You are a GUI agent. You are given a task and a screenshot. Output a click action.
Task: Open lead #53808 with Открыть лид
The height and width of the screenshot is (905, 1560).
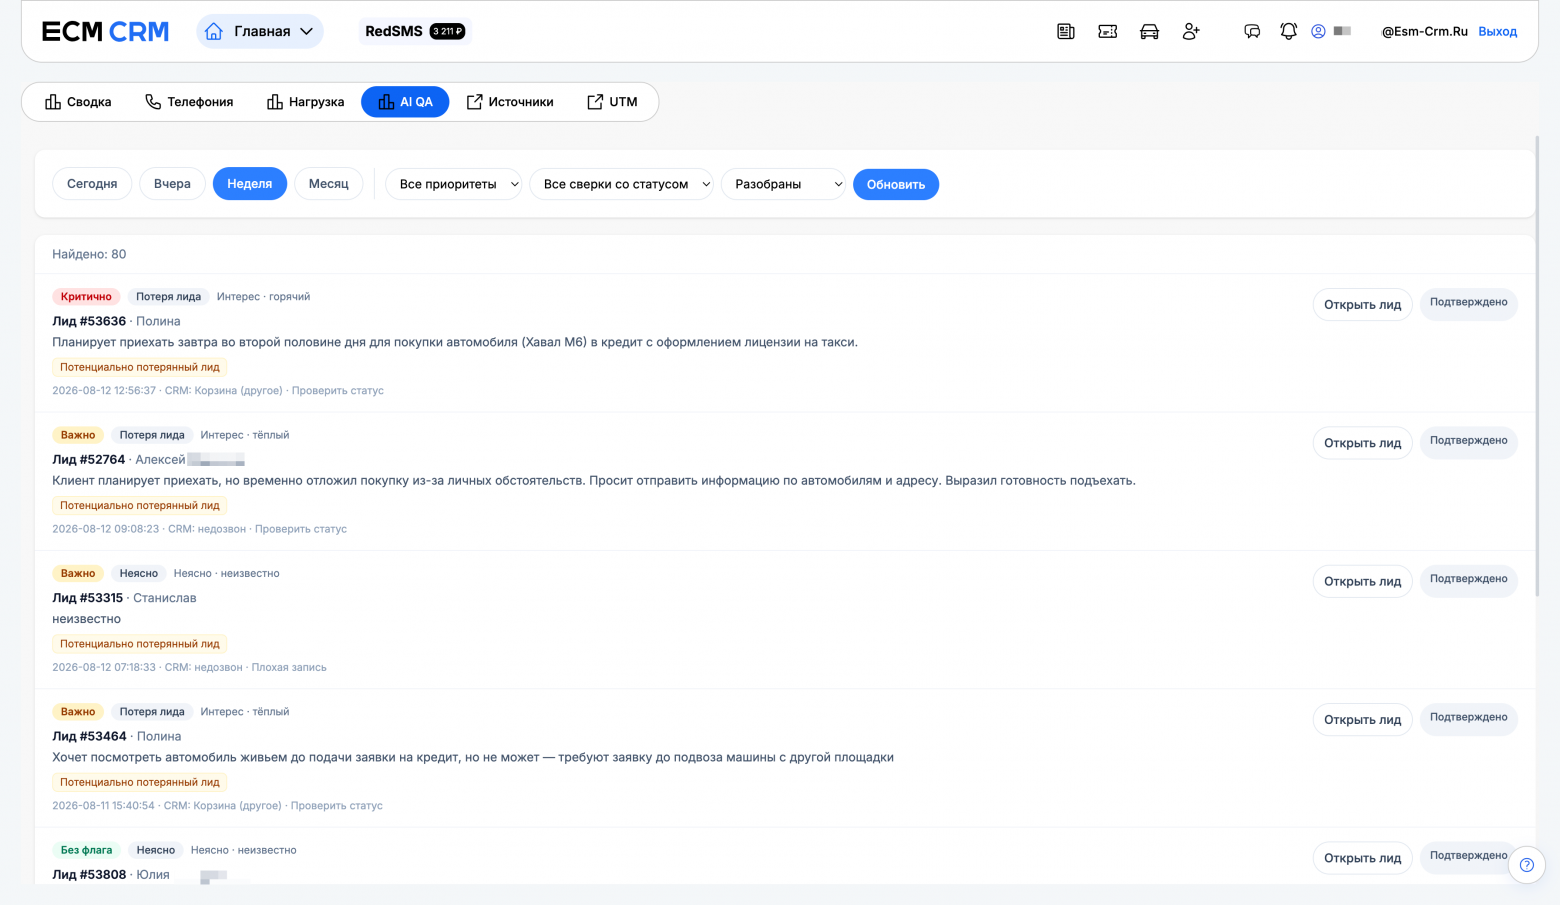point(1362,858)
